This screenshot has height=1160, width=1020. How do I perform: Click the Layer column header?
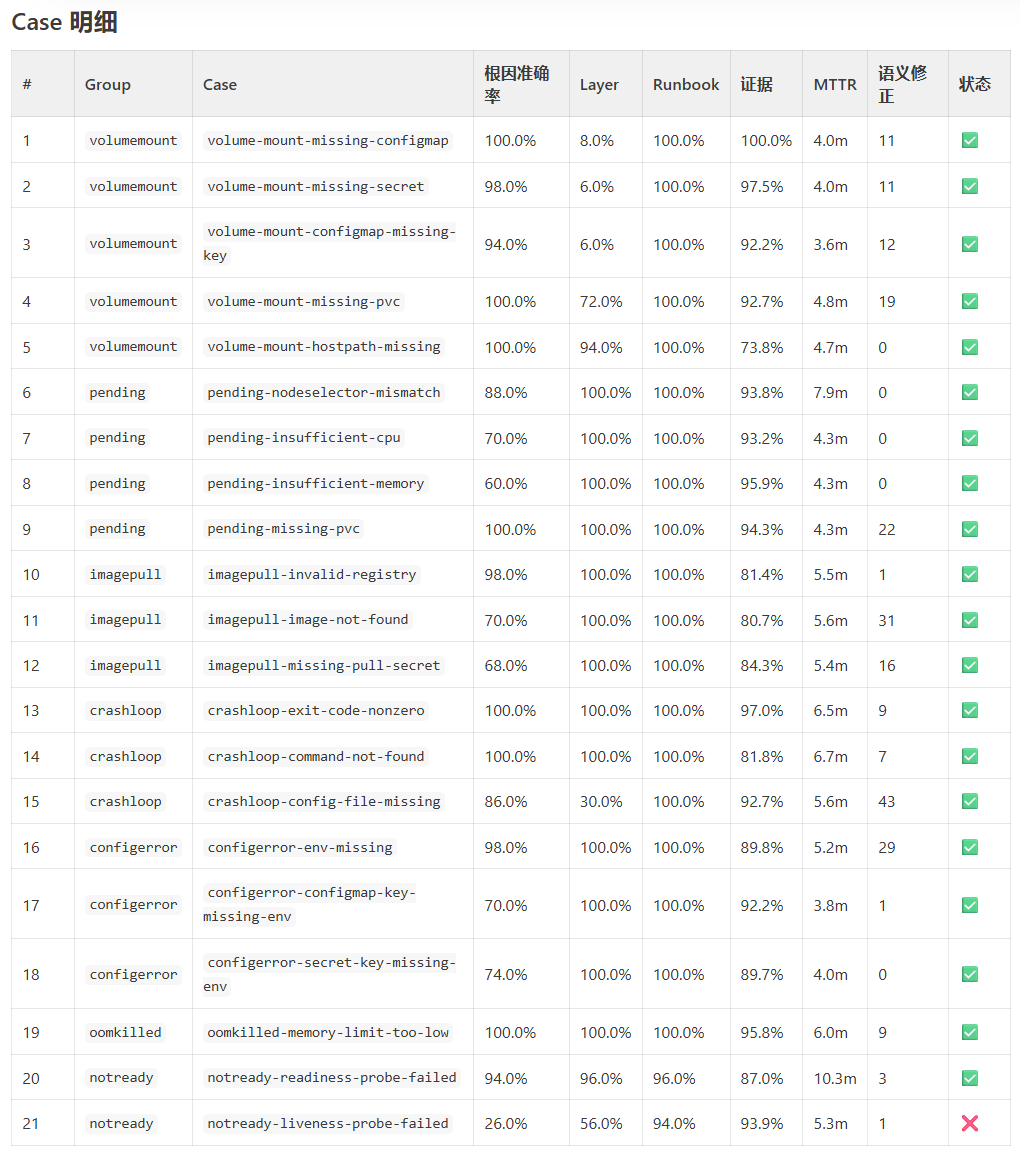[x=599, y=84]
